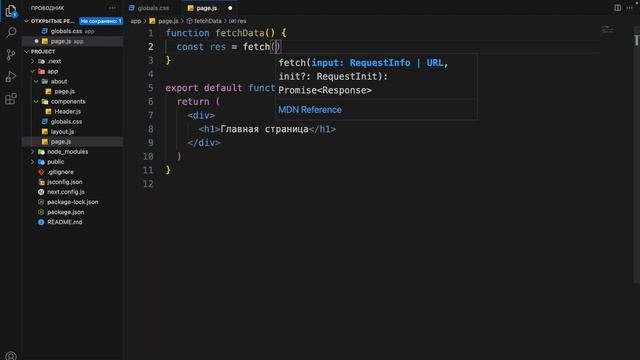Place cursor on 'Главная страница' heading text
This screenshot has width=640, height=360.
[x=264, y=129]
